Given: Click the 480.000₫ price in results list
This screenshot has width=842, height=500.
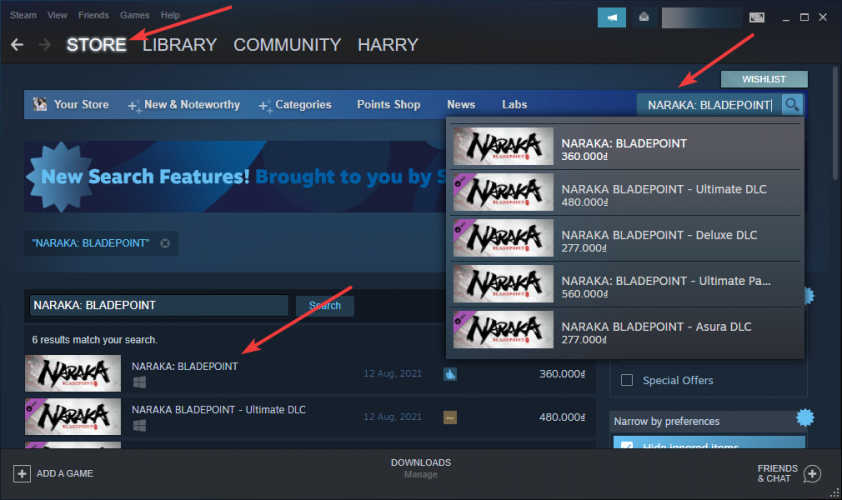Looking at the screenshot, I should point(562,417).
